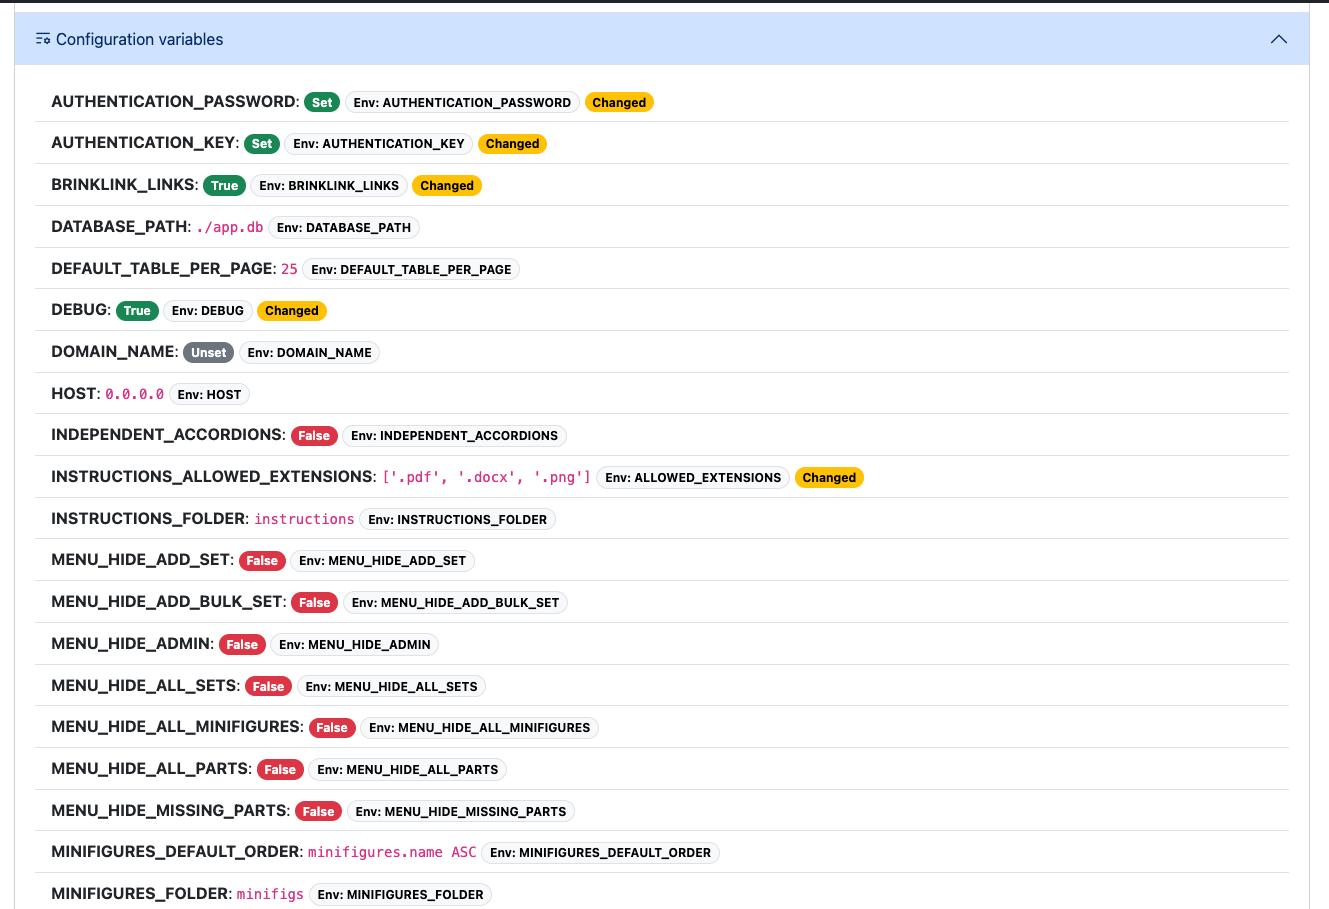Click the True badge for DEBUG
This screenshot has height=909, width=1329.
(x=137, y=311)
